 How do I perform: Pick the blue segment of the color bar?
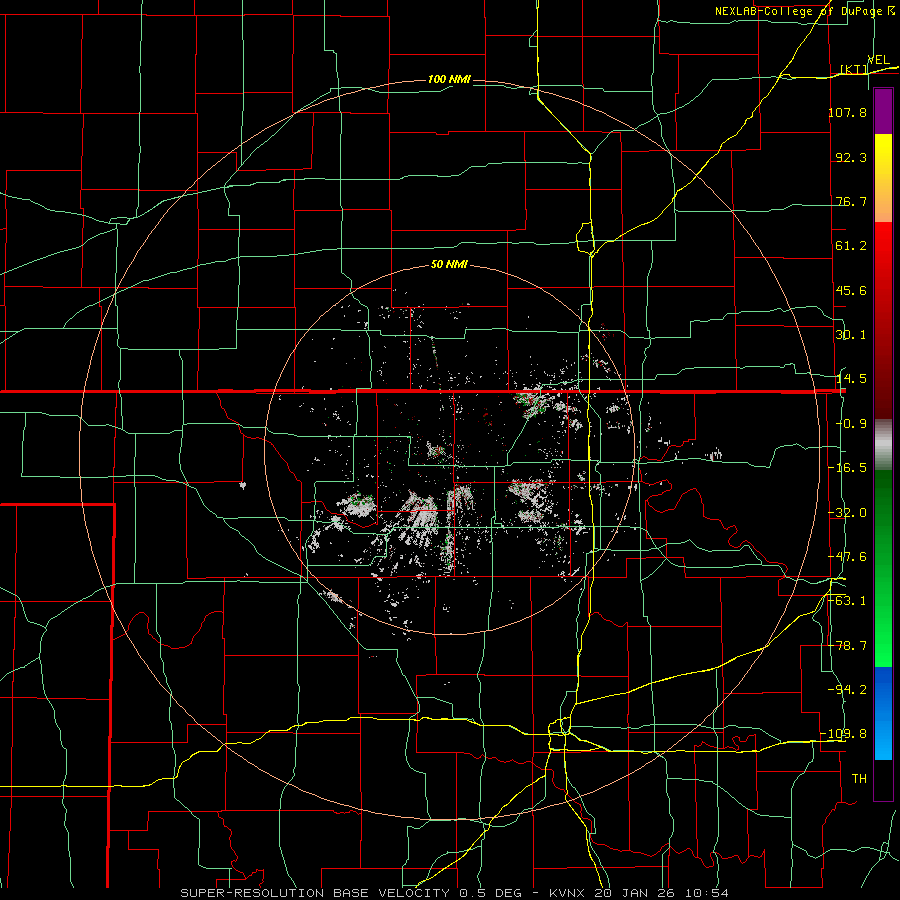click(x=883, y=713)
